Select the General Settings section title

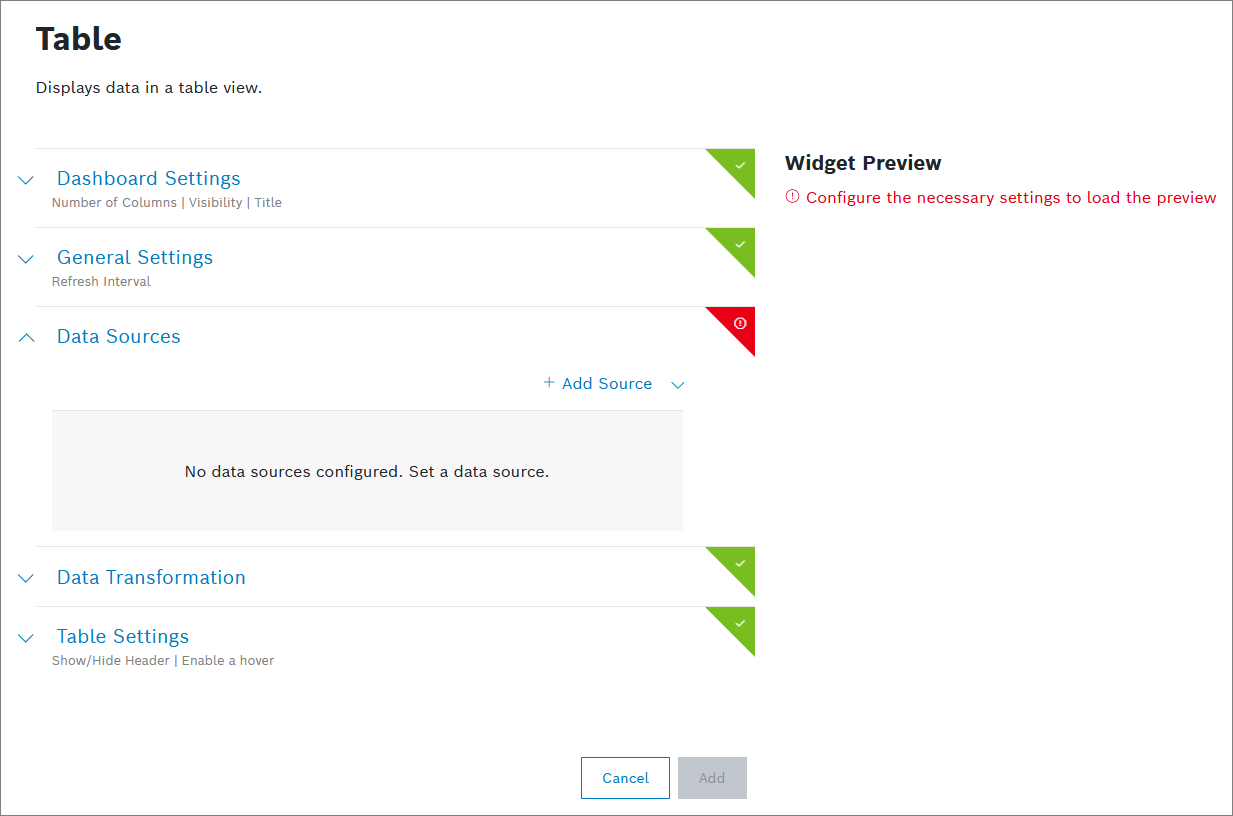pos(135,258)
